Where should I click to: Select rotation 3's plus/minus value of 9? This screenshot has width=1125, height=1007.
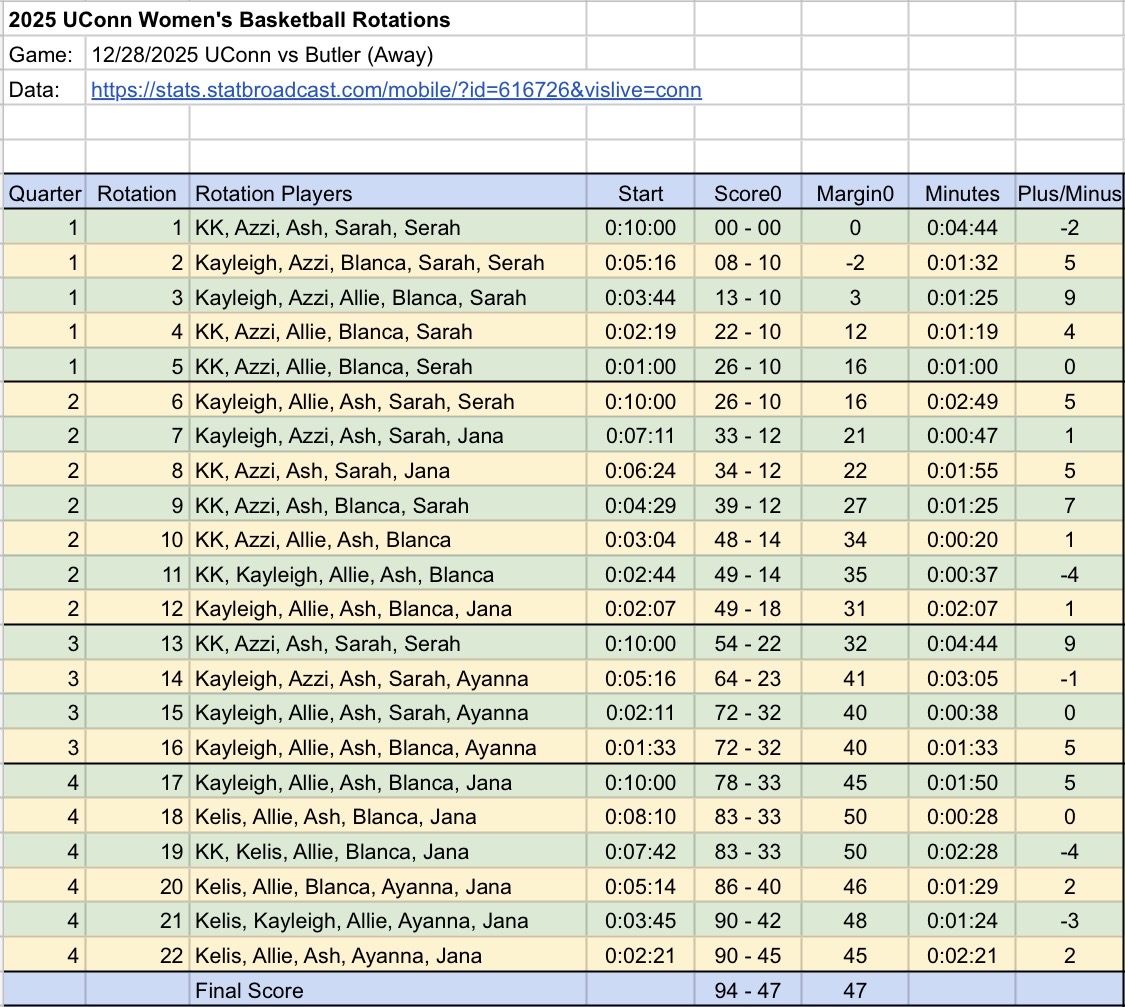(1069, 297)
